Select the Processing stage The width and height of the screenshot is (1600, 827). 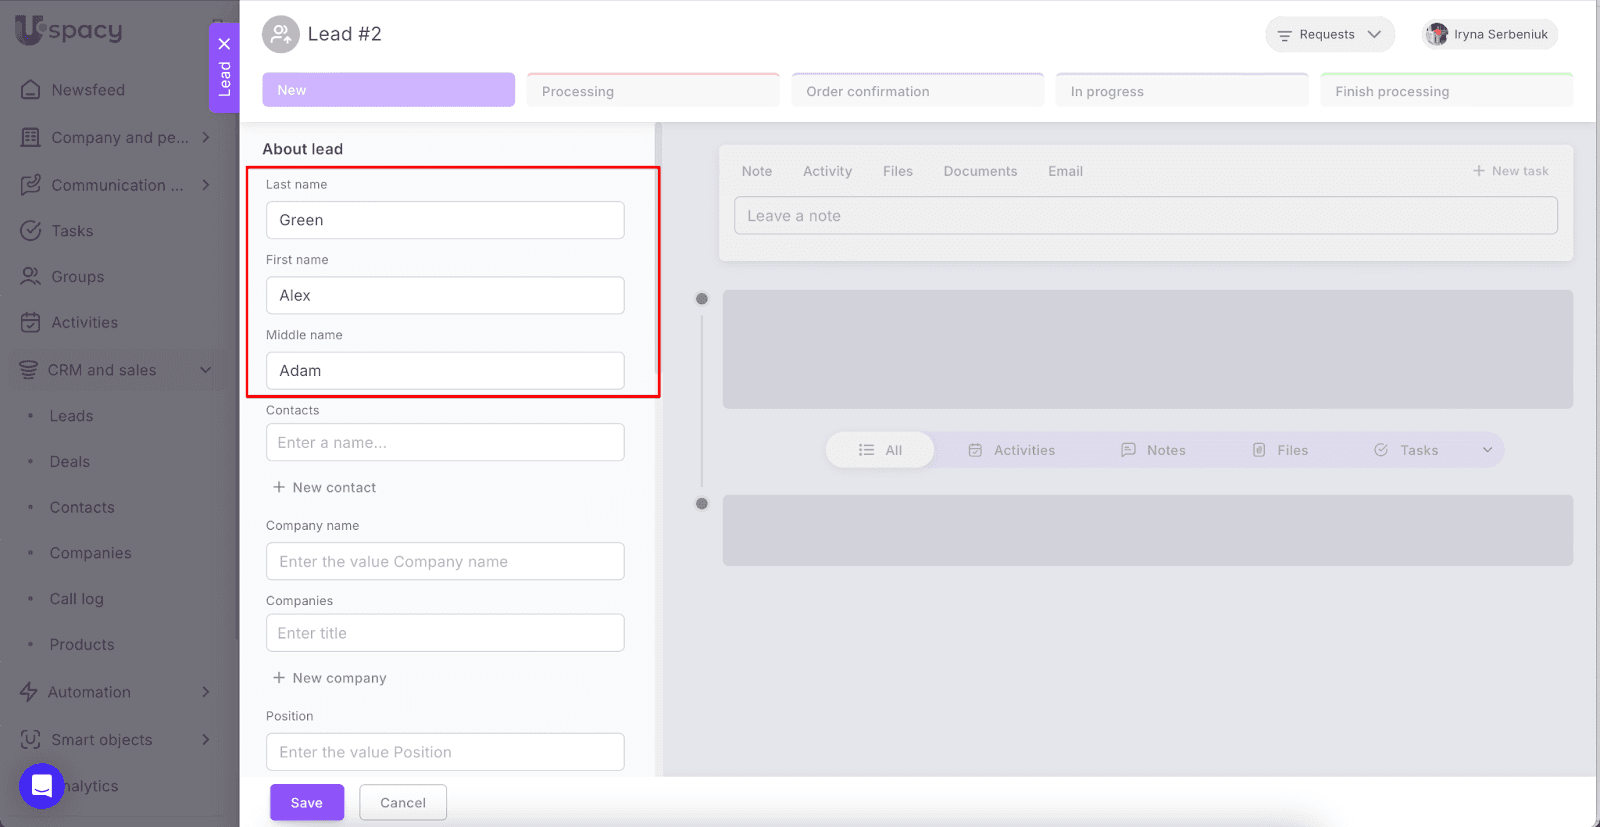point(652,91)
